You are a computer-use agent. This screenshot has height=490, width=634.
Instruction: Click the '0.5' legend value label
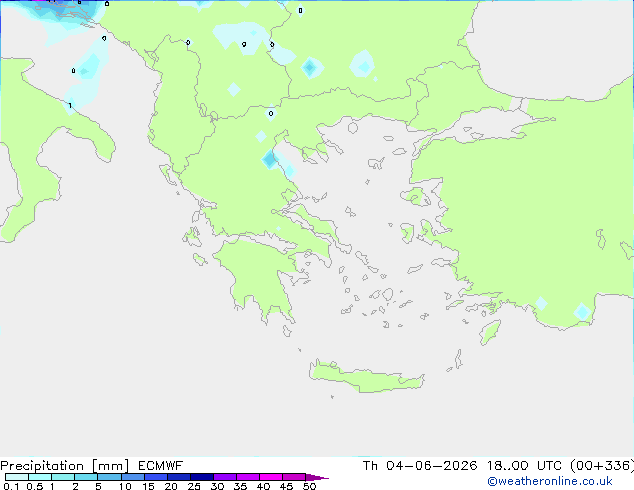[x=34, y=486]
